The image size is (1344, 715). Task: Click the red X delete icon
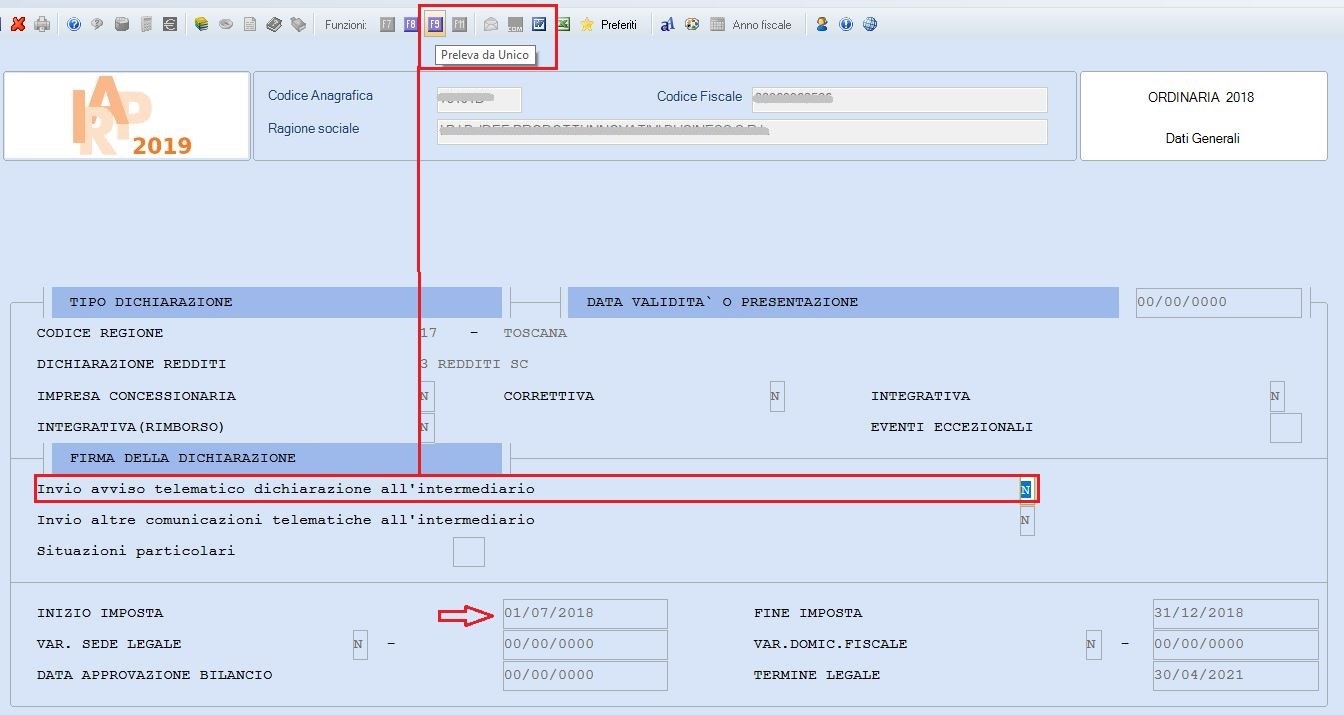point(18,24)
